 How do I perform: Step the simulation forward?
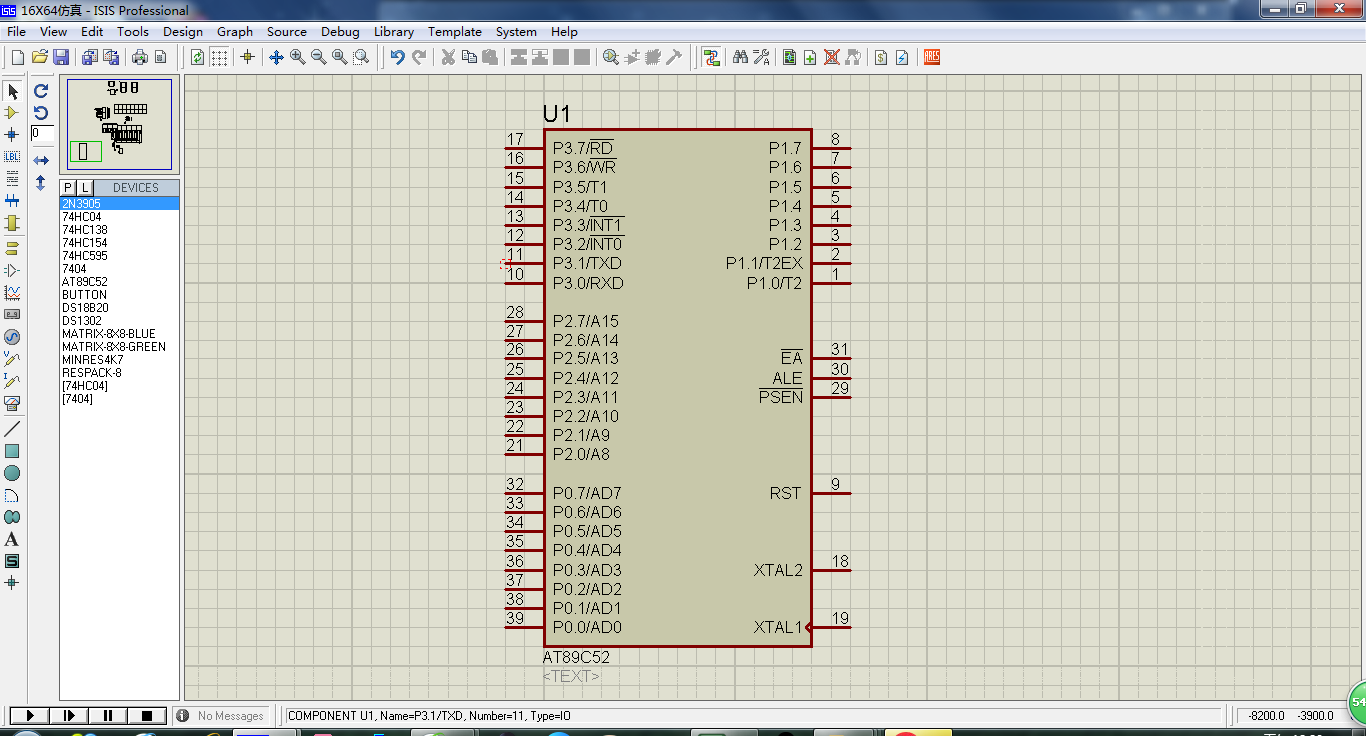tap(69, 715)
